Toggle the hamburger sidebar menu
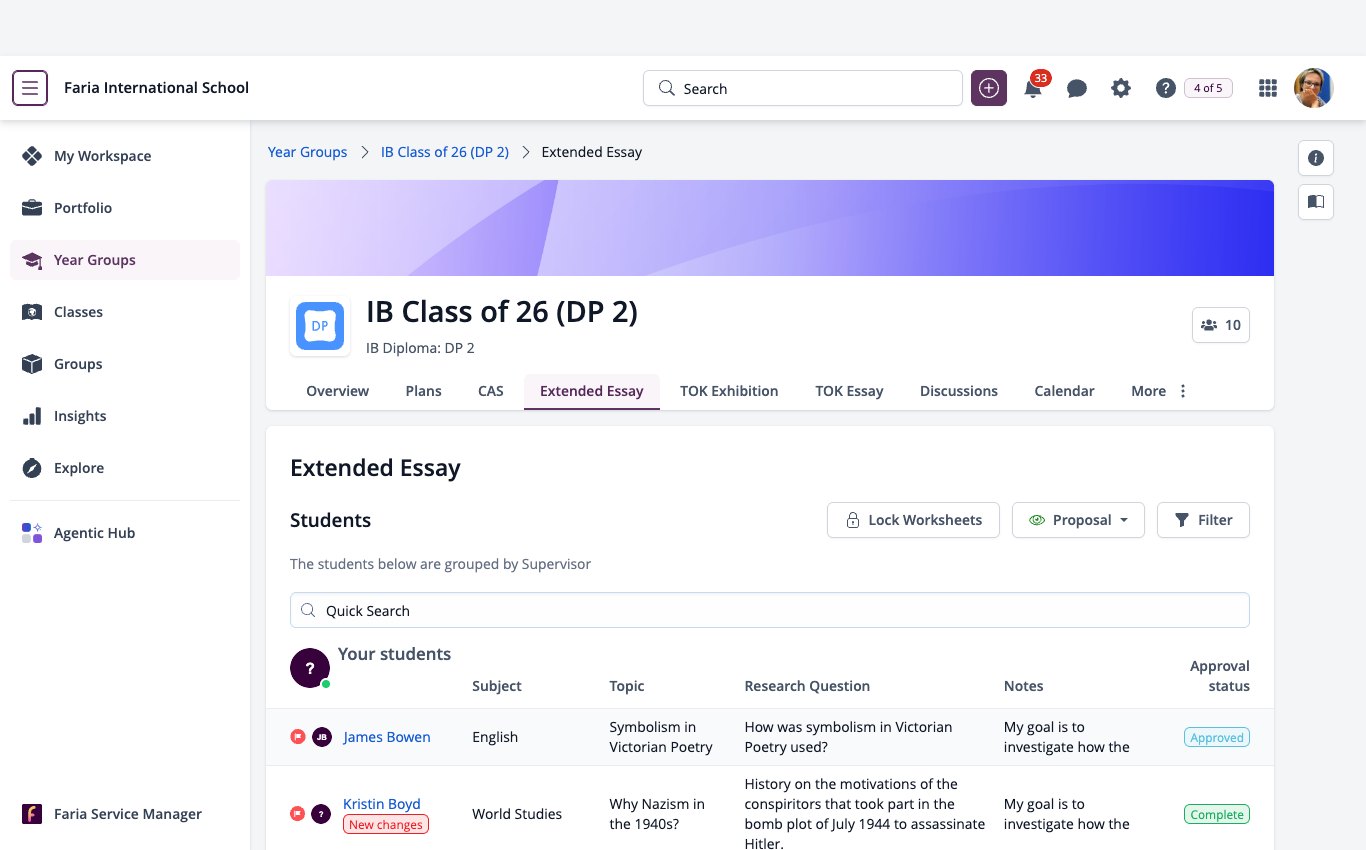The height and width of the screenshot is (850, 1366). click(30, 88)
